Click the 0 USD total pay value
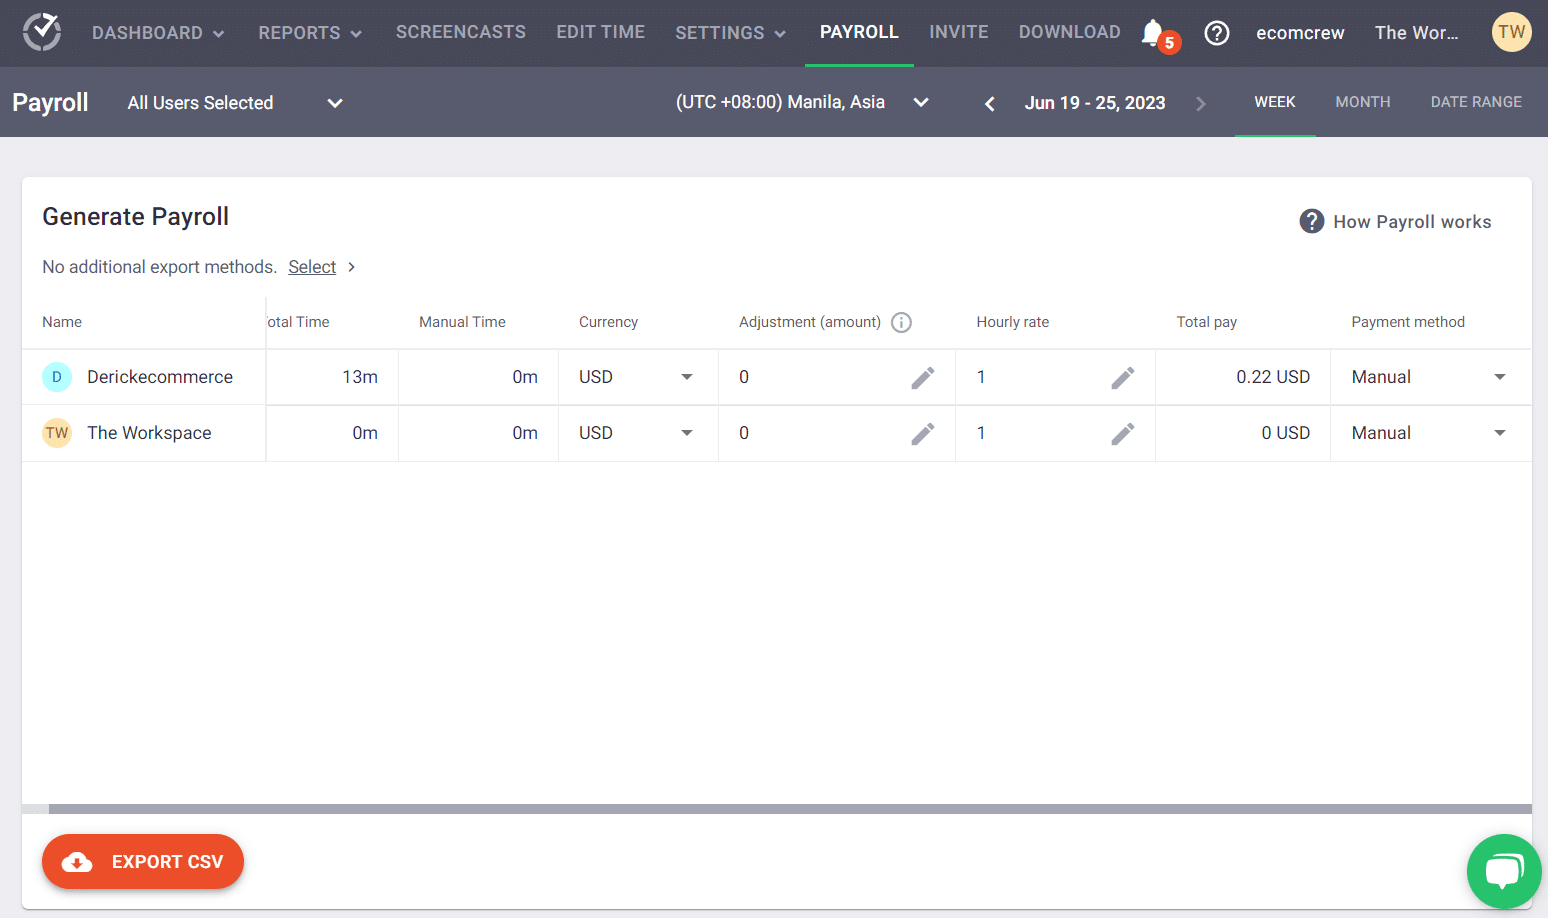1548x918 pixels. pos(1285,433)
